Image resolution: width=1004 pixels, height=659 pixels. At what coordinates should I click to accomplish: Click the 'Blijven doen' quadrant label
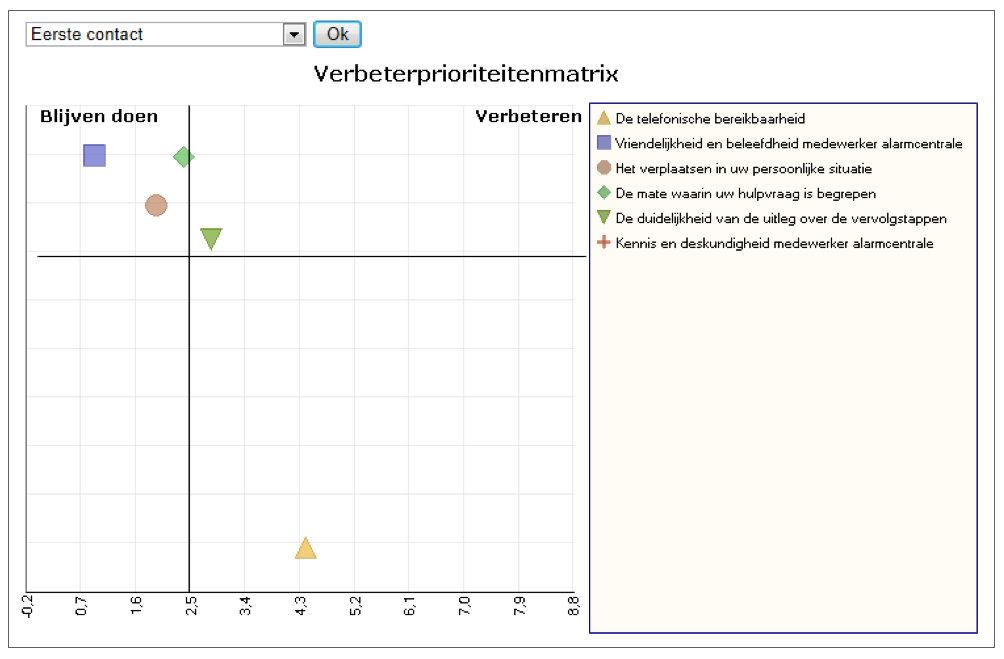click(x=99, y=117)
